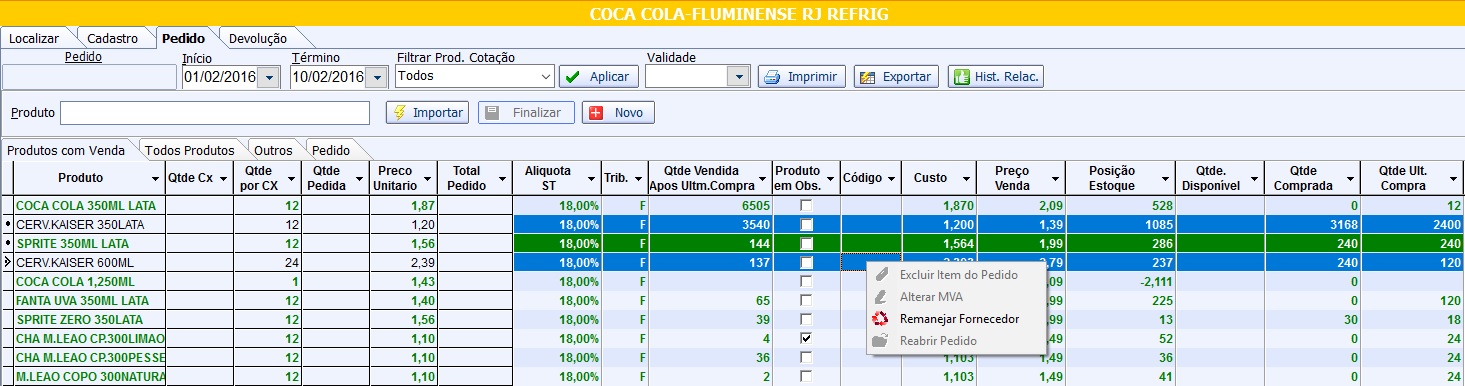Open the Preco Unitario column filter arrow
1465x386 pixels.
[428, 178]
